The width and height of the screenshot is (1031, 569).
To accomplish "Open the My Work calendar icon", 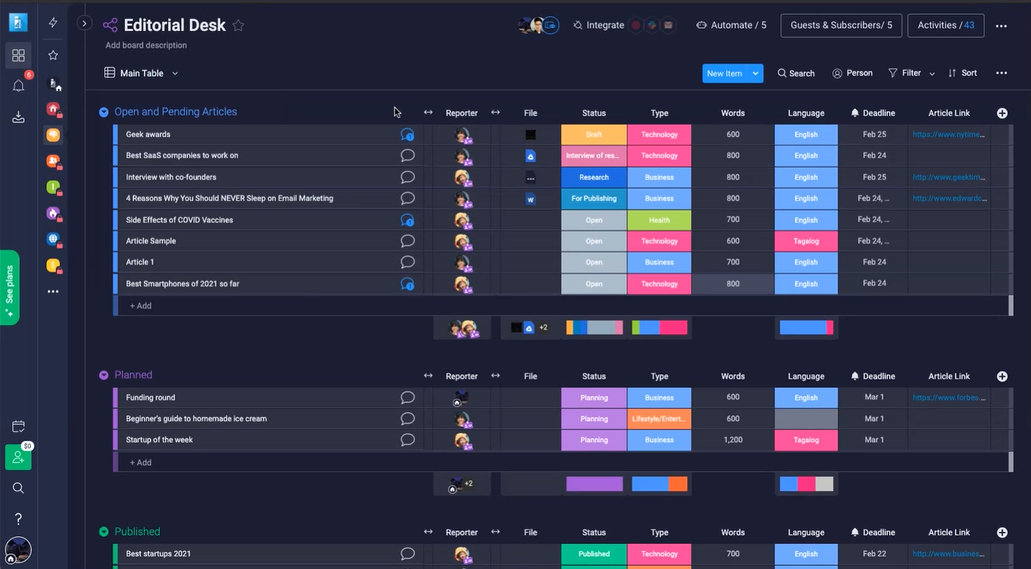I will click(x=18, y=426).
